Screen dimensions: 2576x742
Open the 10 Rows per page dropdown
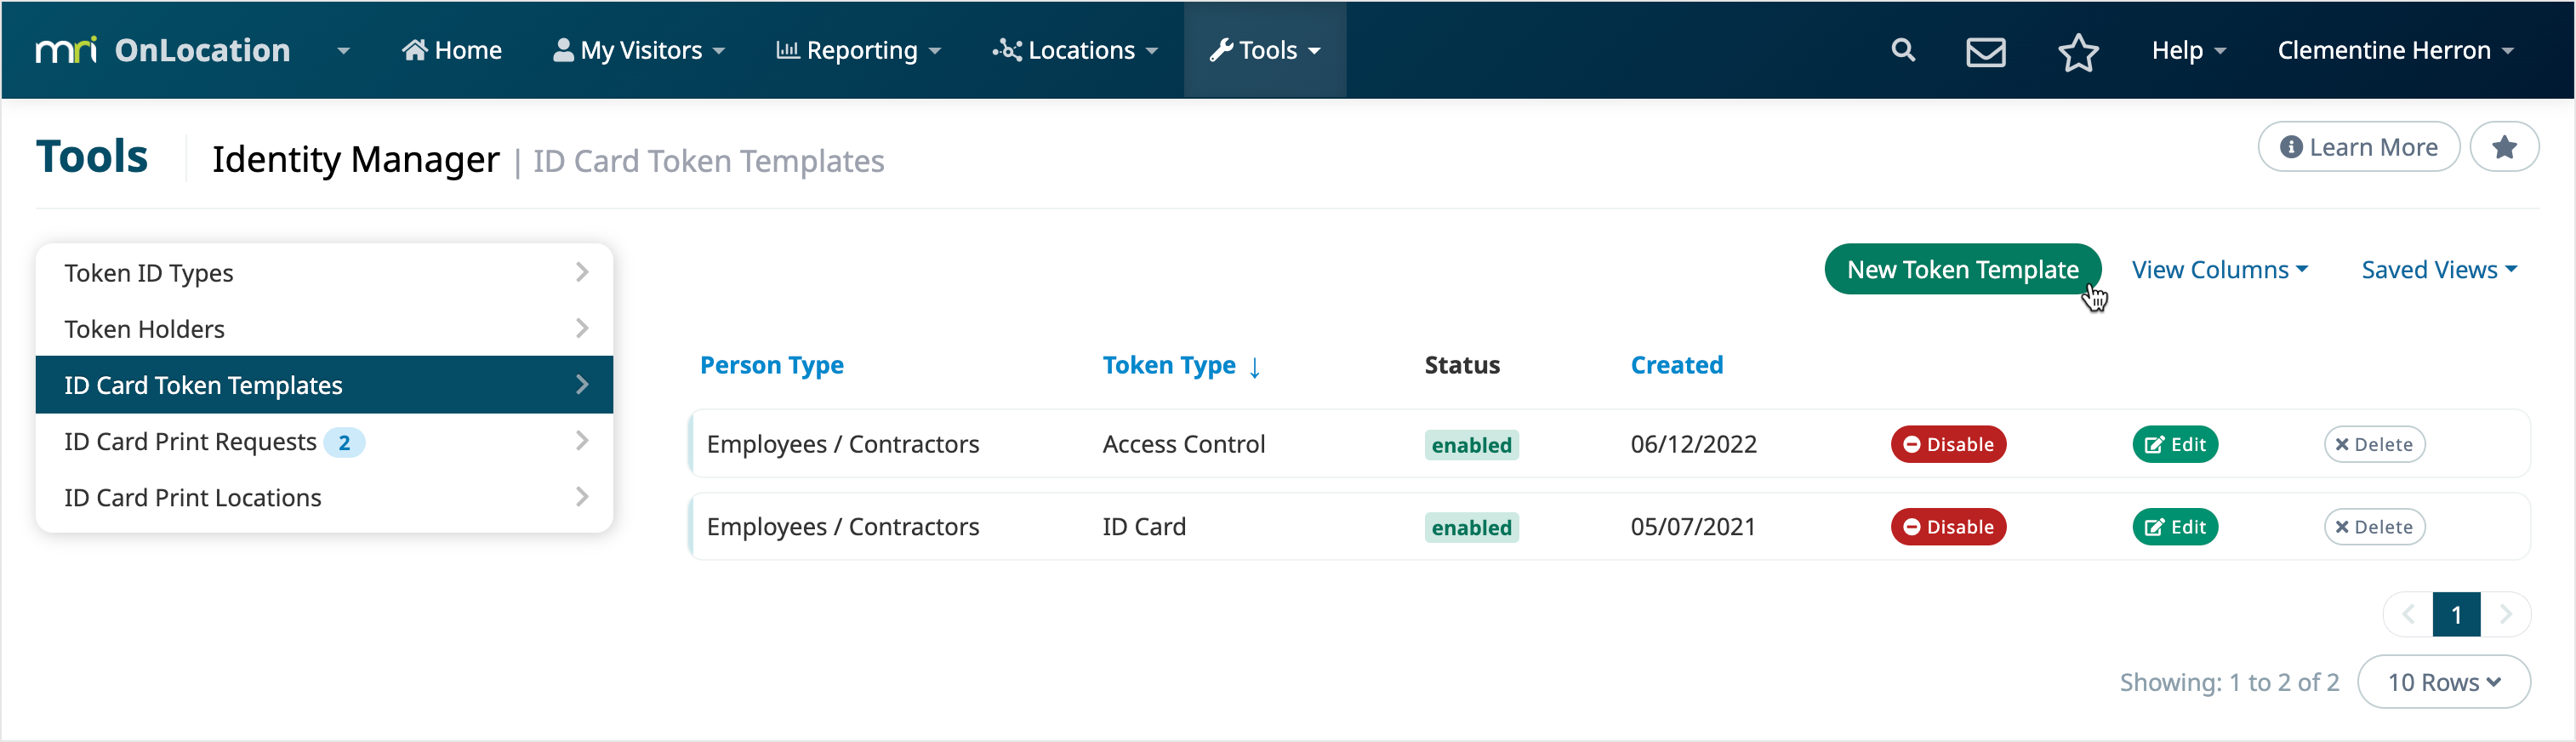click(2443, 682)
